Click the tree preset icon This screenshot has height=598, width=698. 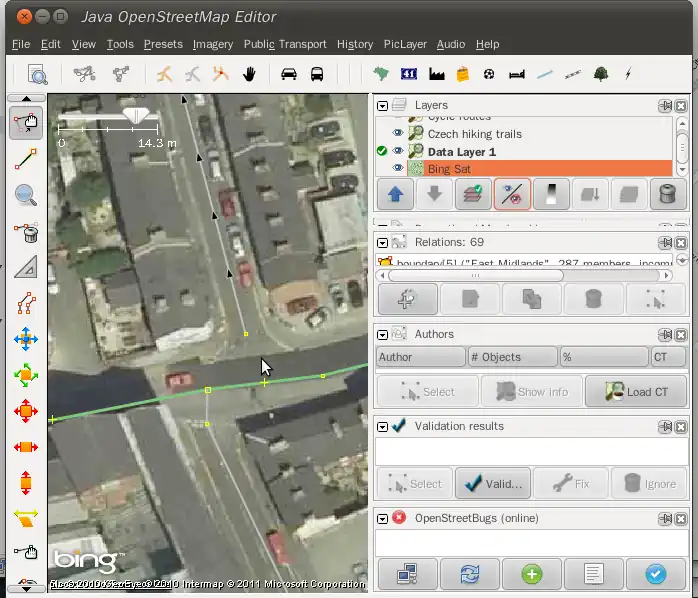click(x=601, y=74)
